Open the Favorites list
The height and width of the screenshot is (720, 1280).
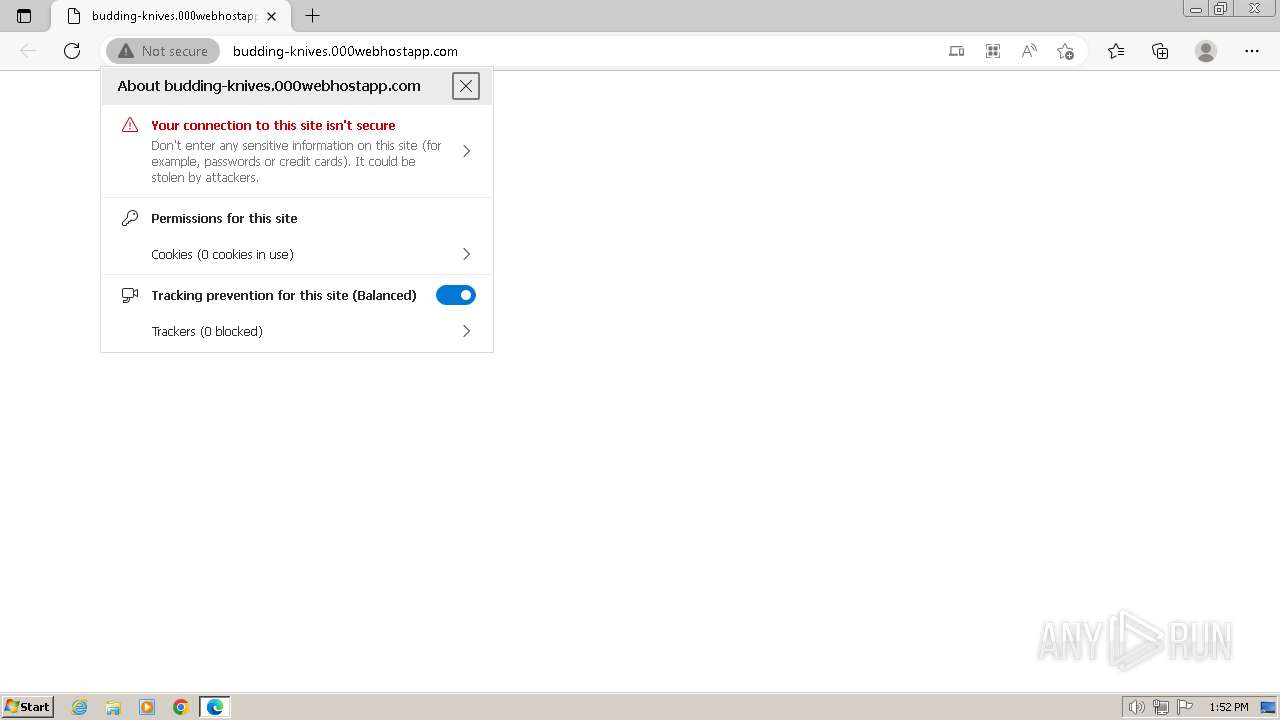pos(1116,51)
